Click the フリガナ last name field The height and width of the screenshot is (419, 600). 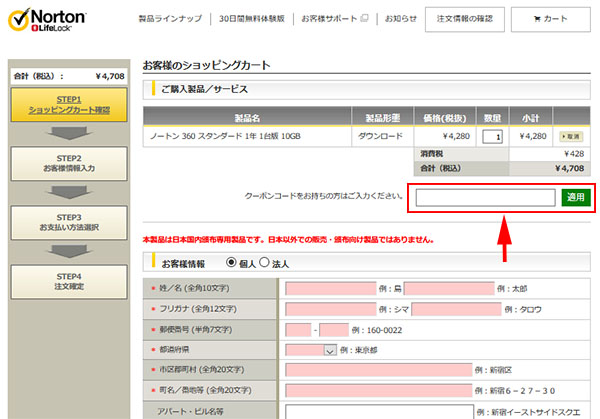point(331,309)
